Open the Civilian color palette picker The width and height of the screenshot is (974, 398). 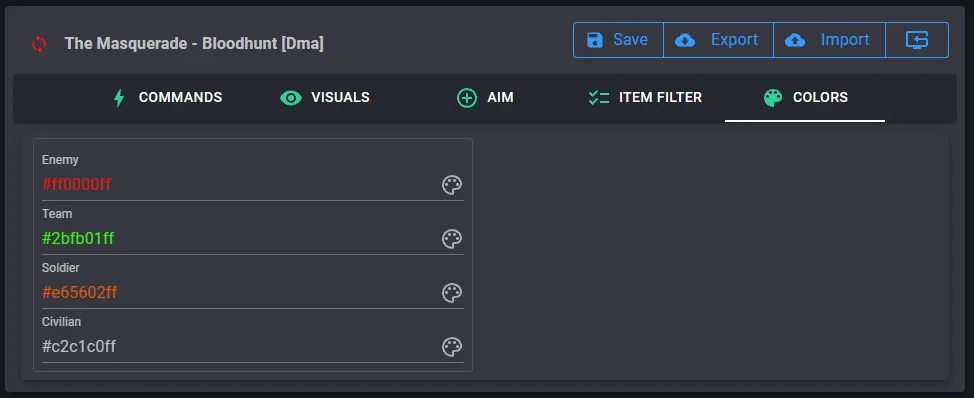coord(452,346)
